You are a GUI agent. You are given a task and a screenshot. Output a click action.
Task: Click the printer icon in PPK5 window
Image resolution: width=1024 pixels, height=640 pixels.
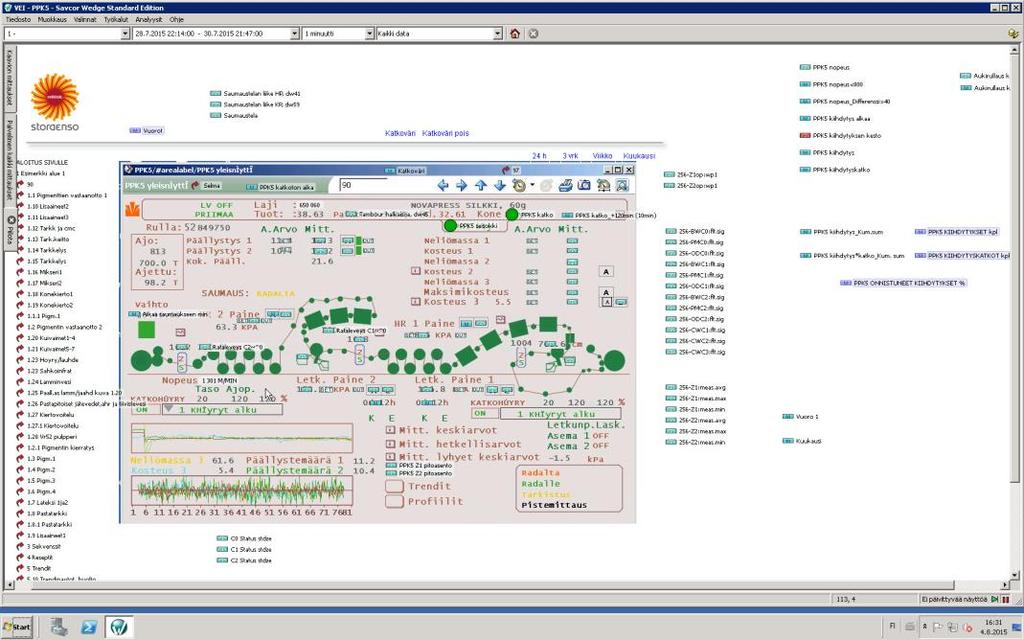(x=566, y=185)
